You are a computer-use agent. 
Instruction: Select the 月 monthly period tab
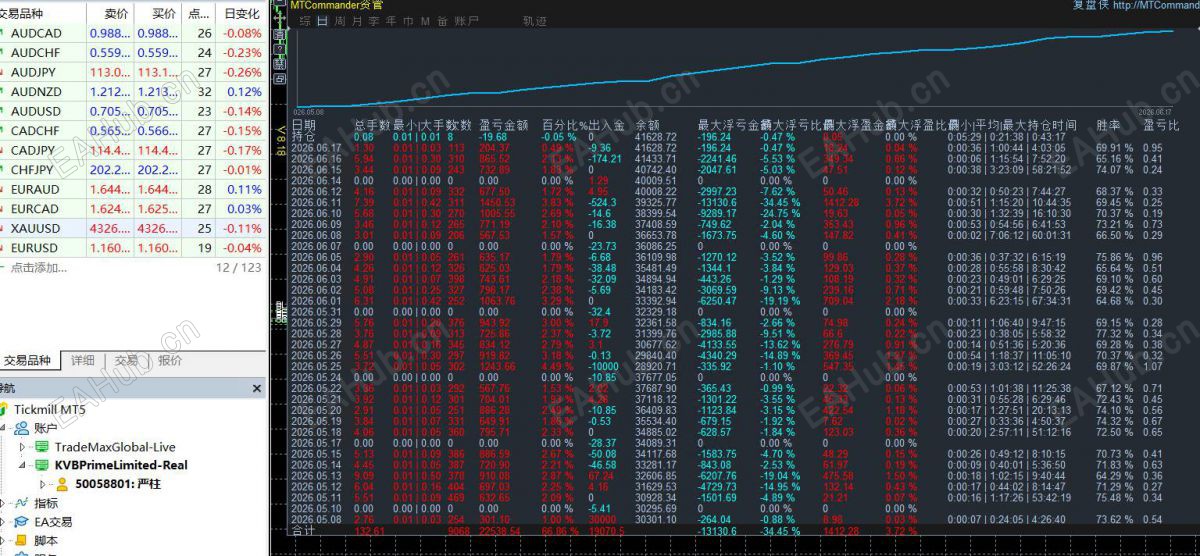pos(357,20)
